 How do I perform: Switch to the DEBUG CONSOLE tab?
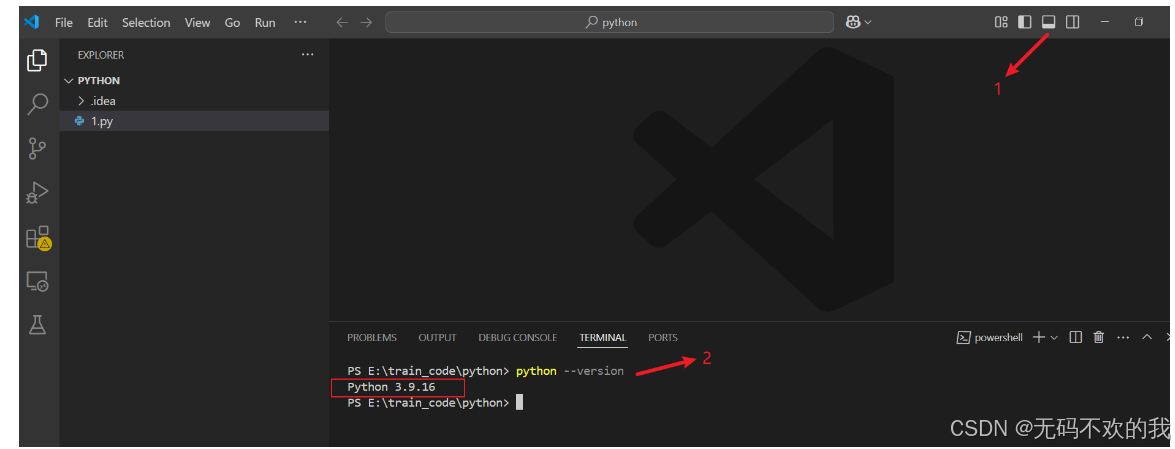518,337
